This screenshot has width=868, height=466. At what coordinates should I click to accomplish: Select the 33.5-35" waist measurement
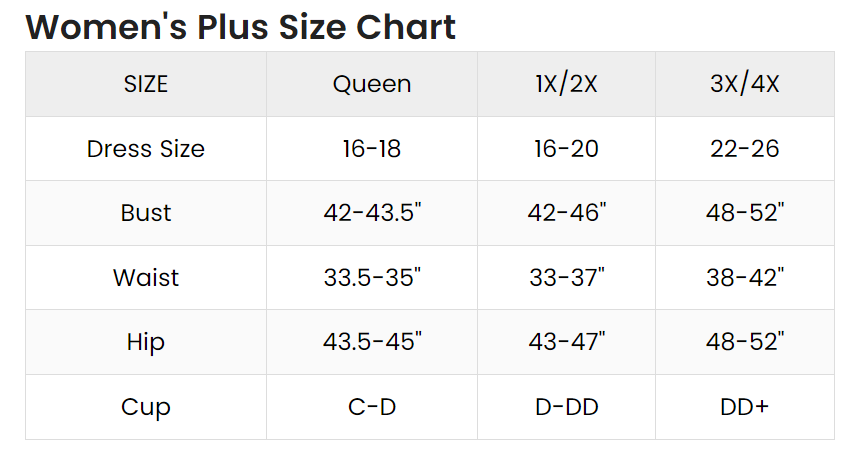coord(372,277)
